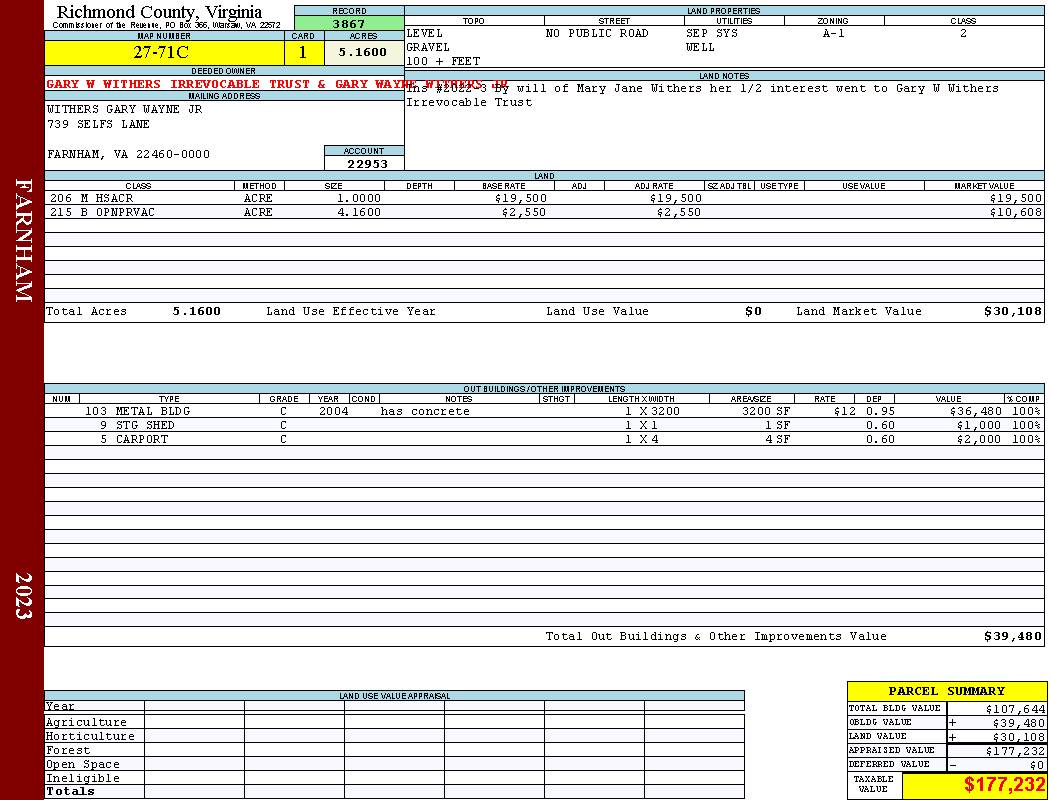This screenshot has height=800, width=1050.
Task: Click the land notes text about Mary Jane Withers
Action: 702,95
